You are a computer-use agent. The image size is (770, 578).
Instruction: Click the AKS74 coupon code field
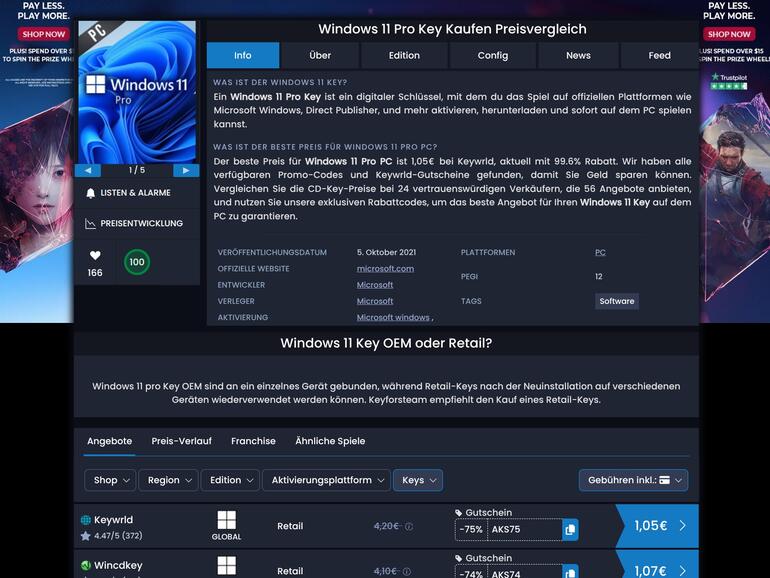tap(524, 573)
